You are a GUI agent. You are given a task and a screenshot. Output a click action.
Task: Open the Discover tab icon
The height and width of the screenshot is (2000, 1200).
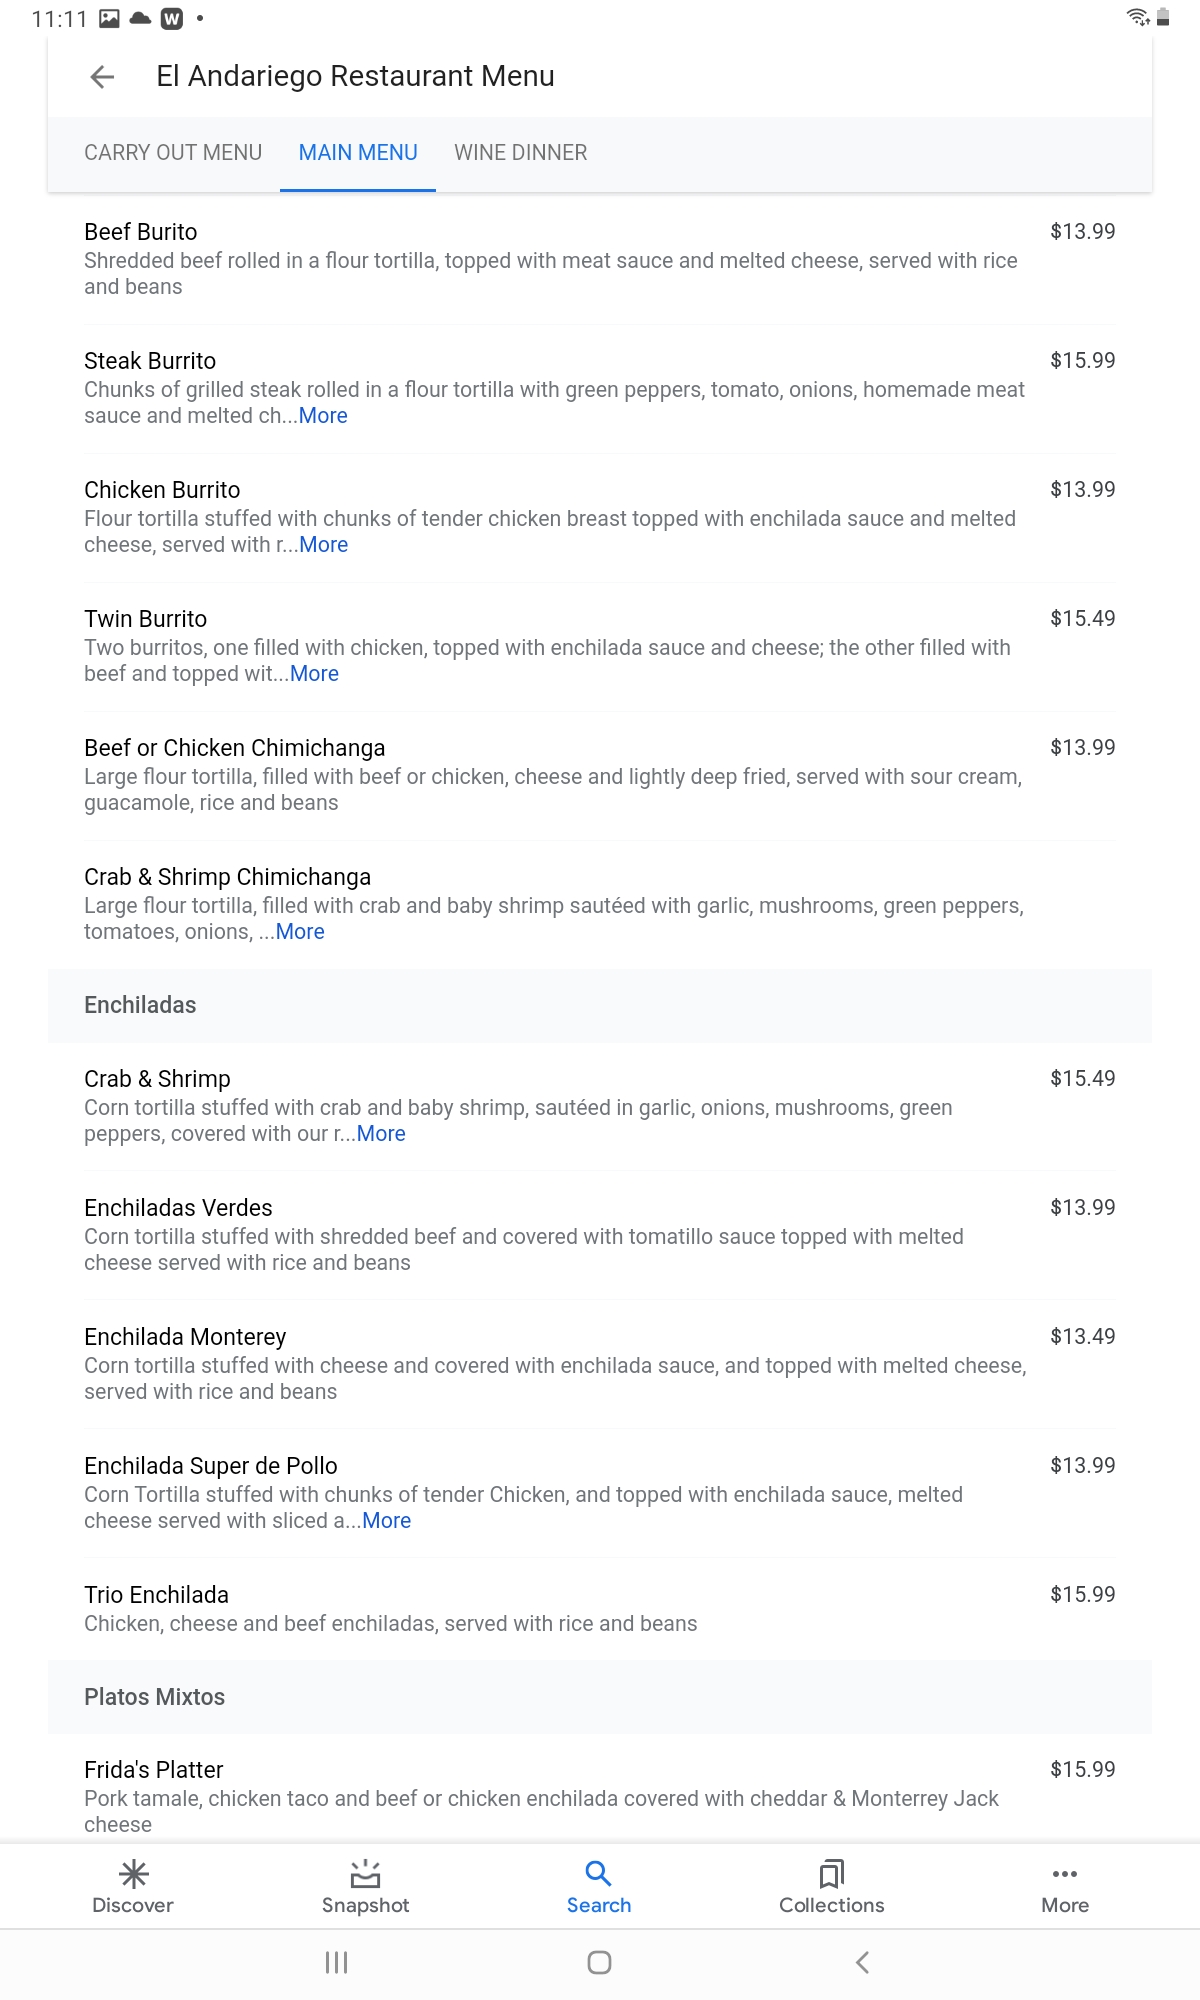[x=133, y=1873]
